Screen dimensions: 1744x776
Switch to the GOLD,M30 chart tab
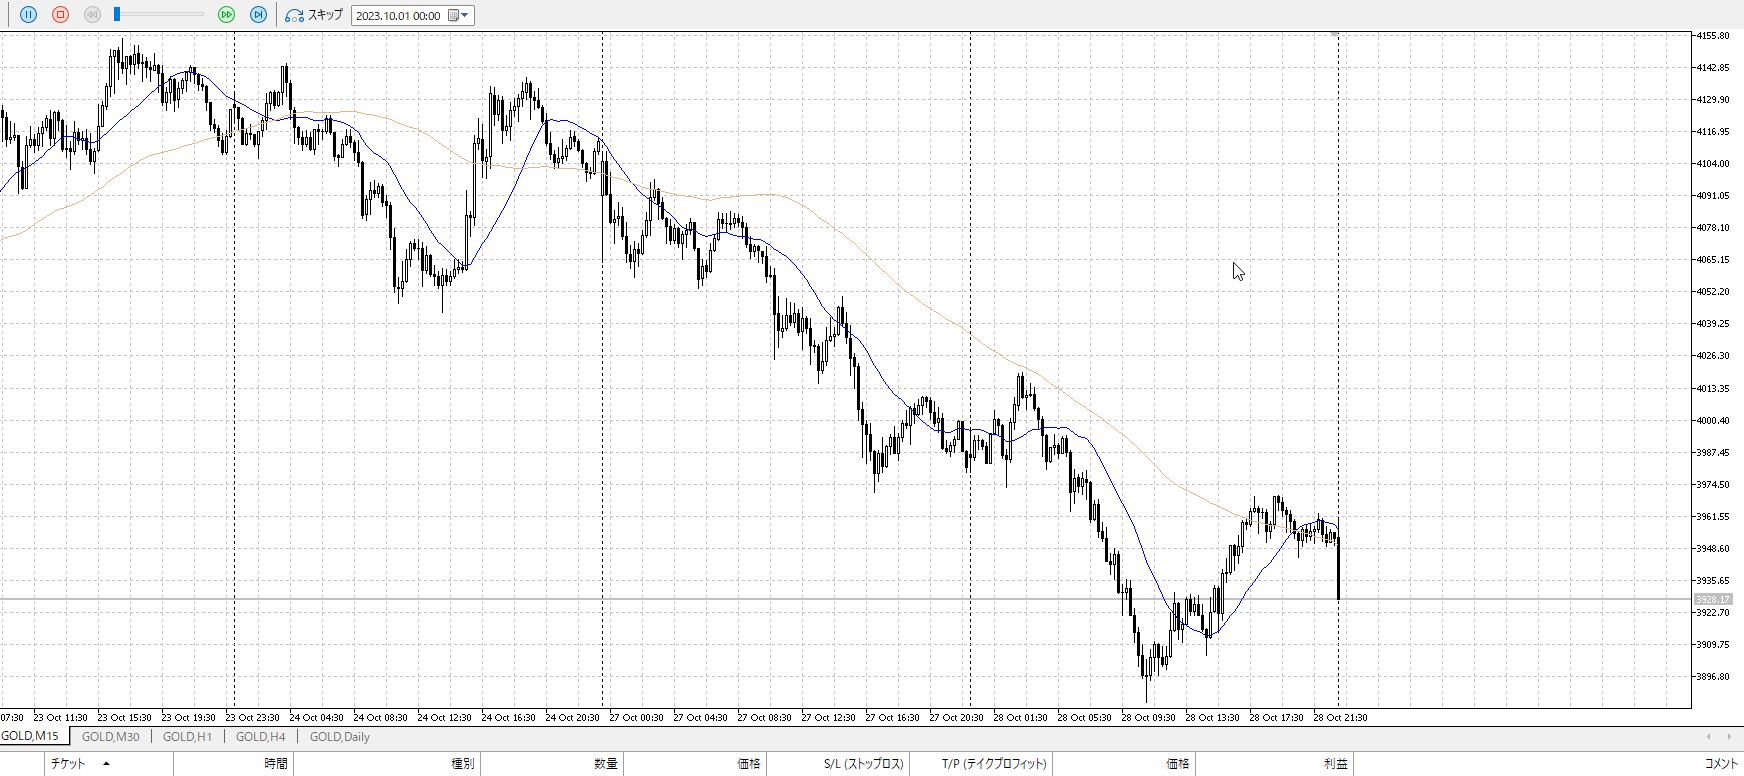[110, 737]
